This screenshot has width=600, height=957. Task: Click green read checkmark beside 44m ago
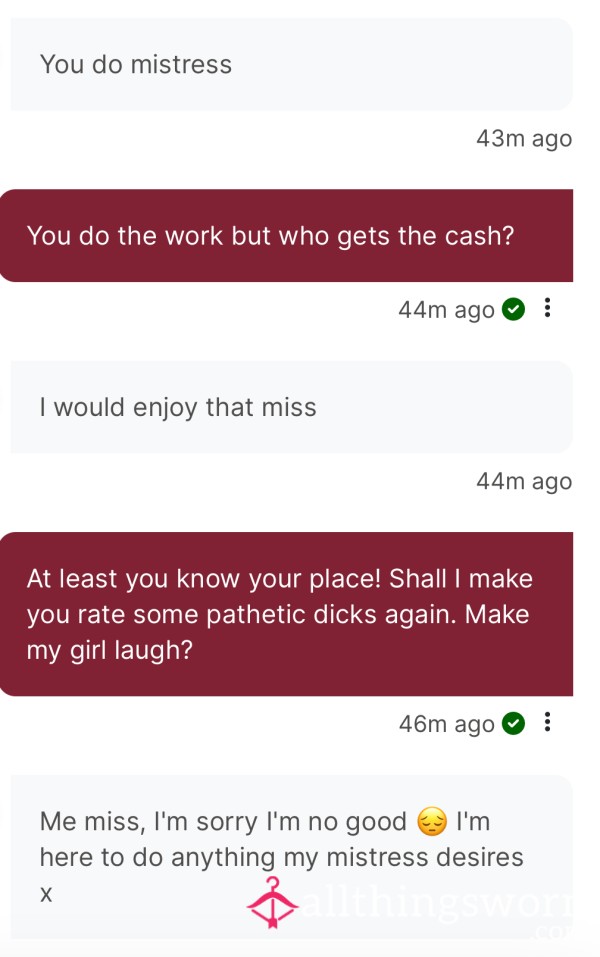tap(513, 309)
